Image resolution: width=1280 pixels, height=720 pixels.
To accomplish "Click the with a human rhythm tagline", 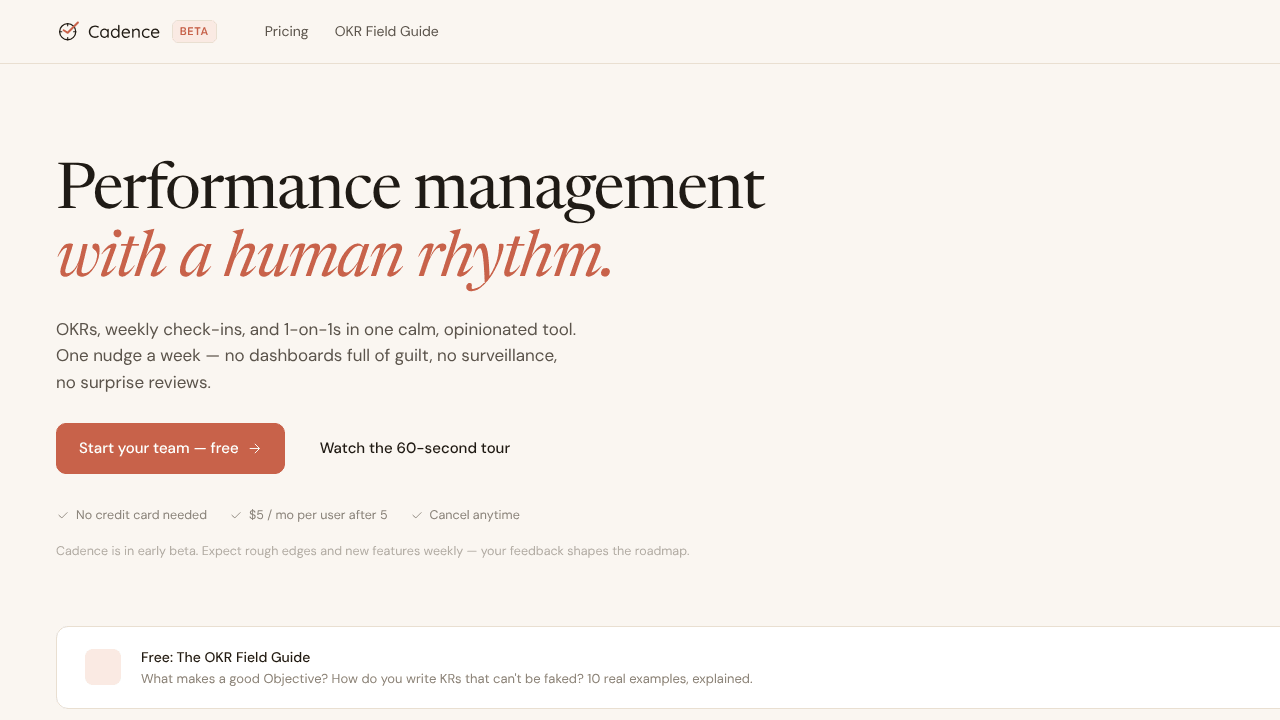I will coord(334,256).
